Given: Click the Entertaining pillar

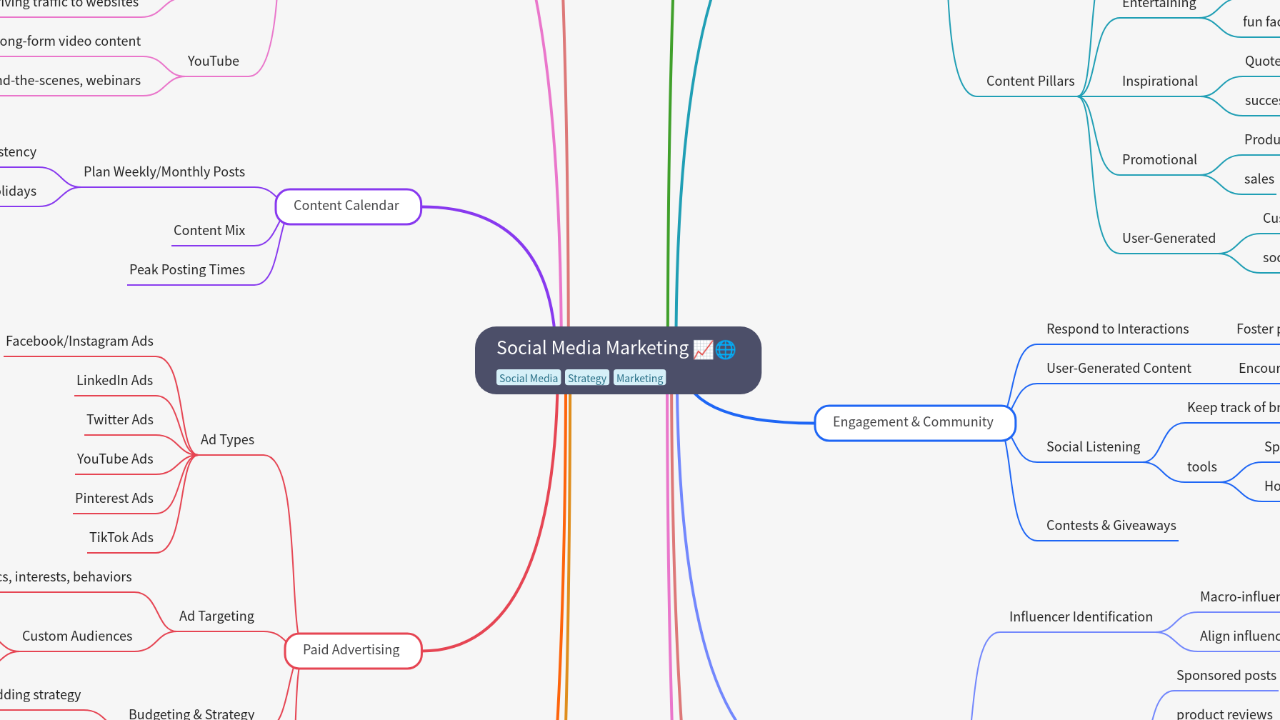Looking at the screenshot, I should (x=1159, y=5).
